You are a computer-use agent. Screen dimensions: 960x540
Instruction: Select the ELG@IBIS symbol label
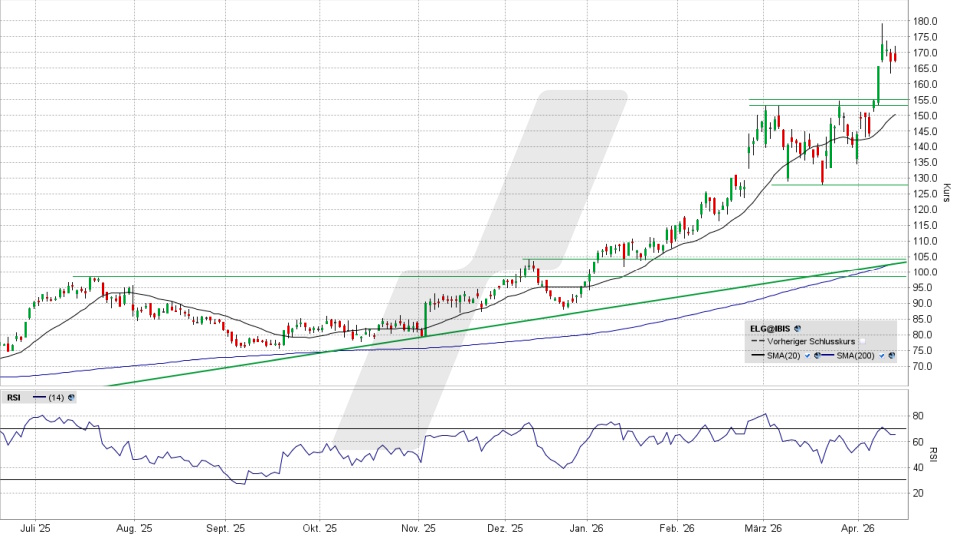click(770, 329)
